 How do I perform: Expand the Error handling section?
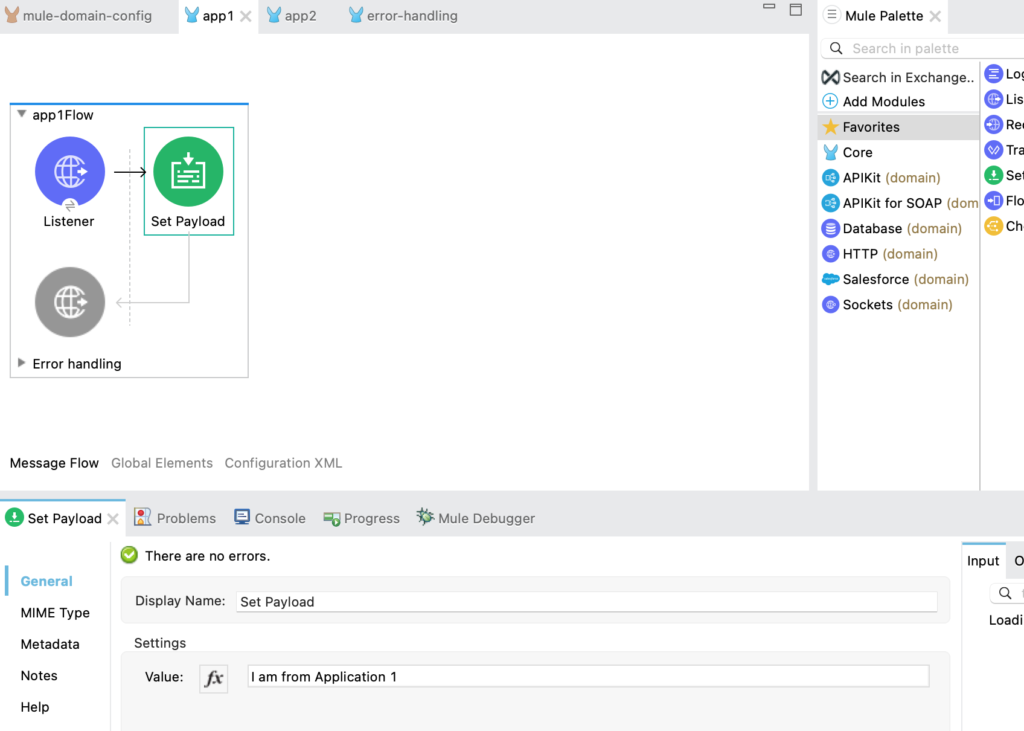point(22,363)
